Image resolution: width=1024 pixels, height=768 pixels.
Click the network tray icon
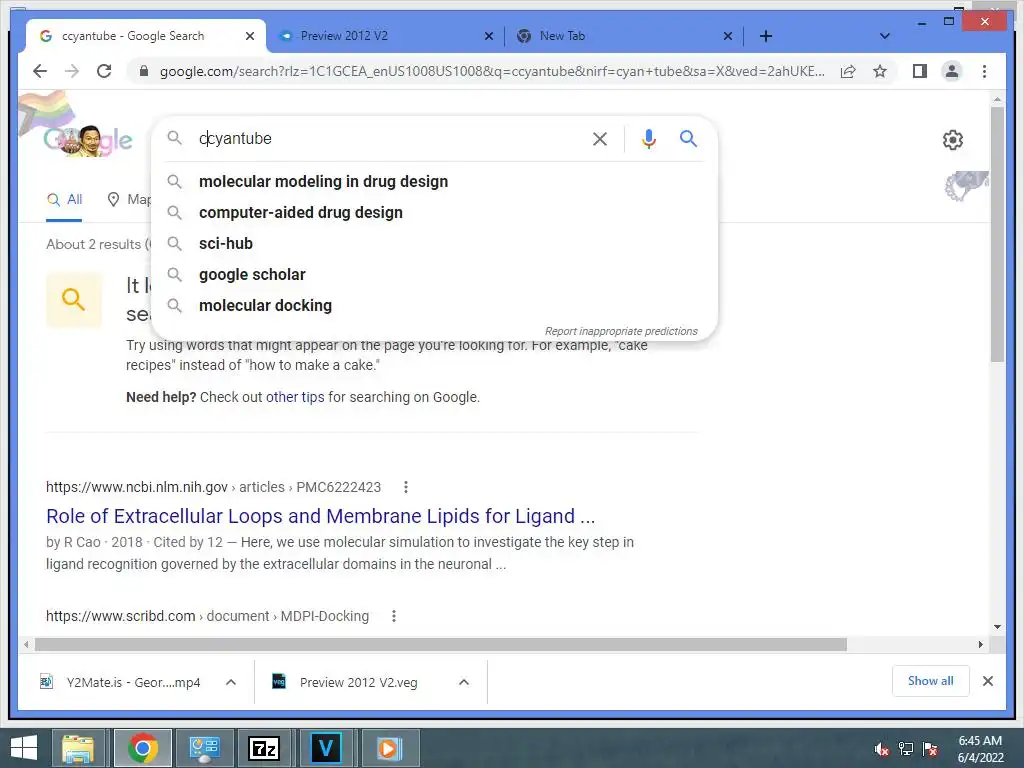(x=906, y=749)
